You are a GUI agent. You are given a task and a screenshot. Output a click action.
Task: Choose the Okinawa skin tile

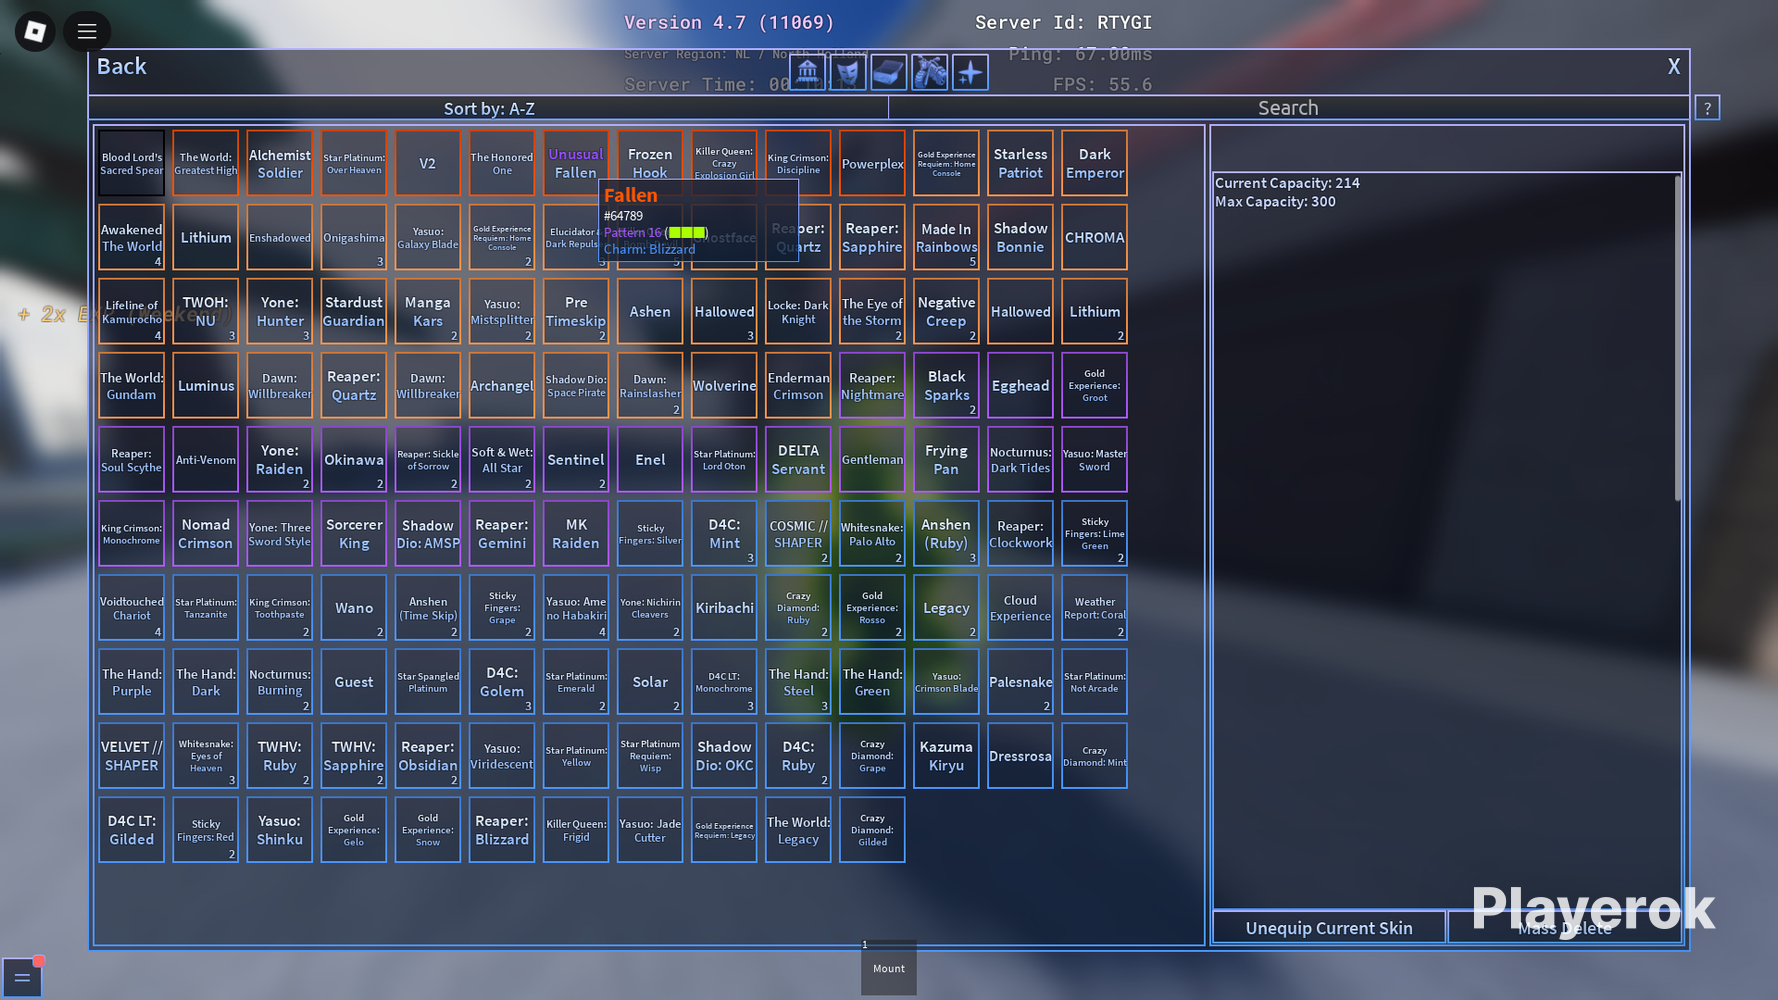coord(354,459)
